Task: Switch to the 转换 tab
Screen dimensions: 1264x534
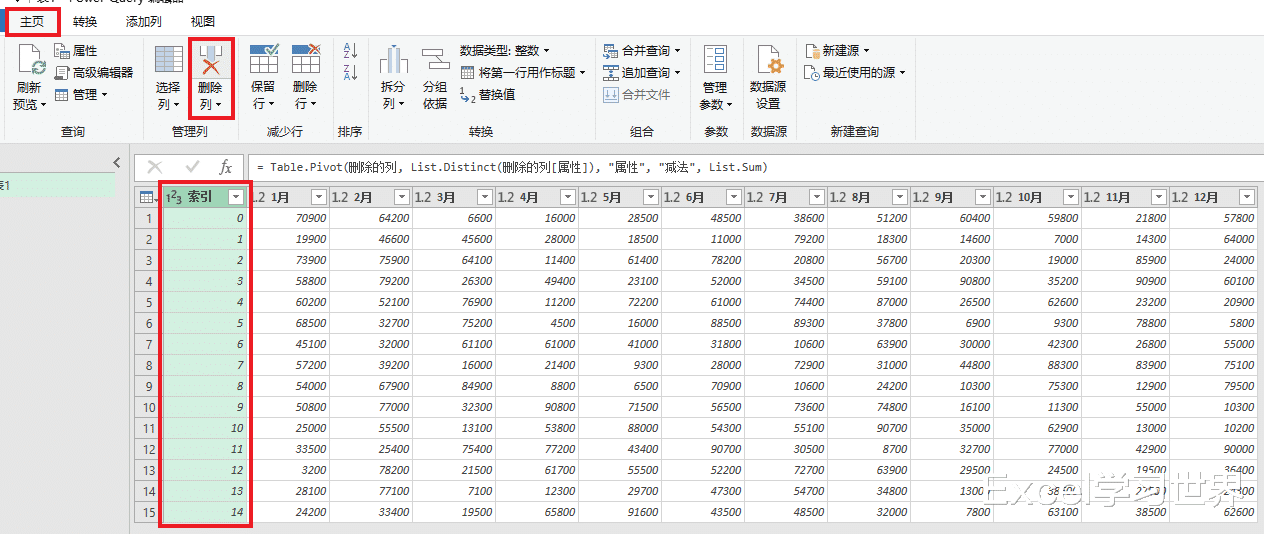Action: (x=85, y=21)
